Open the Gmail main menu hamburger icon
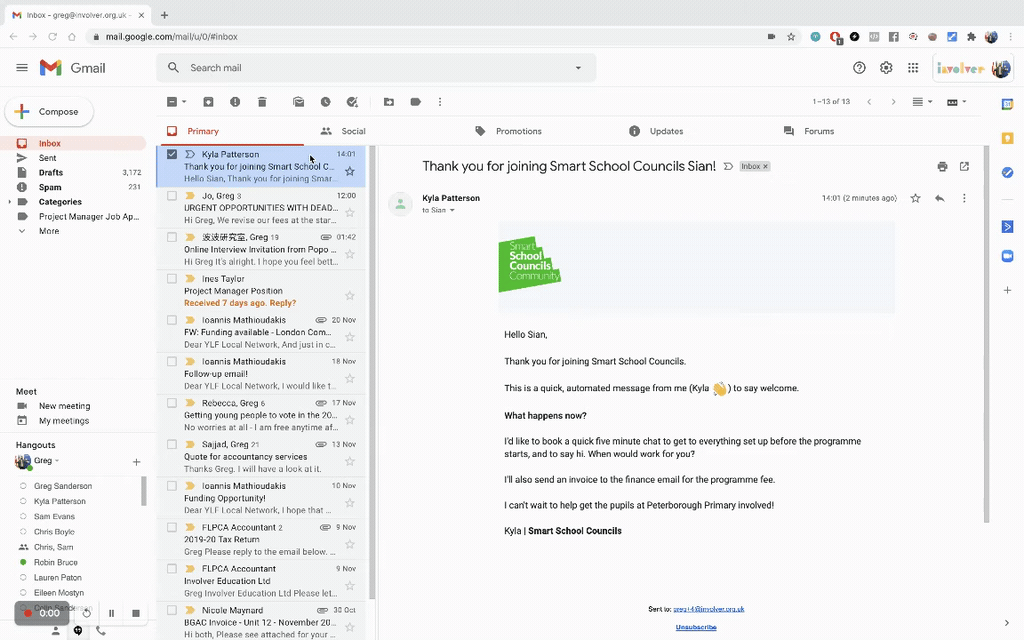Viewport: 1024px width, 640px height. click(x=22, y=67)
